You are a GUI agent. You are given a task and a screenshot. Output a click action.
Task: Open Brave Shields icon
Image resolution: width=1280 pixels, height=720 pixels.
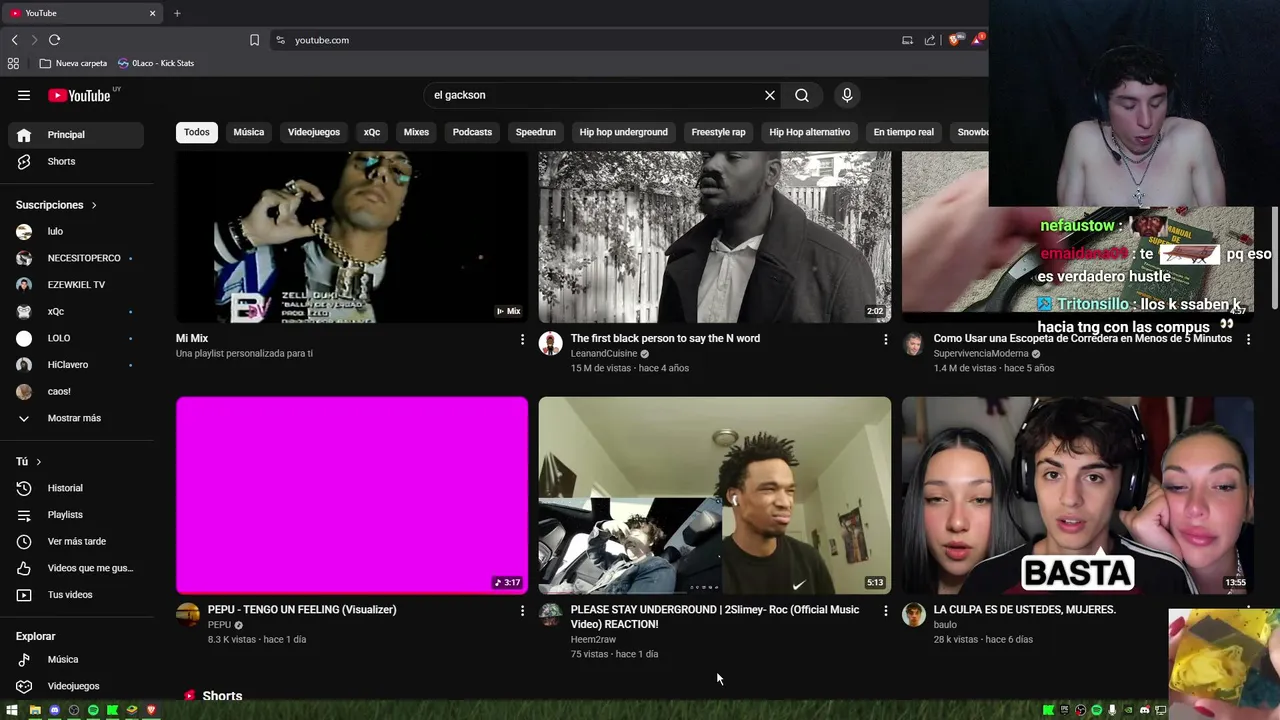click(954, 40)
